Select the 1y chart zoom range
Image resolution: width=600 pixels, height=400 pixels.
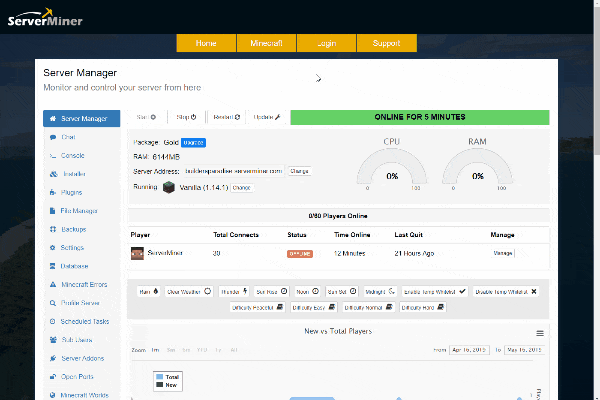[x=218, y=350]
